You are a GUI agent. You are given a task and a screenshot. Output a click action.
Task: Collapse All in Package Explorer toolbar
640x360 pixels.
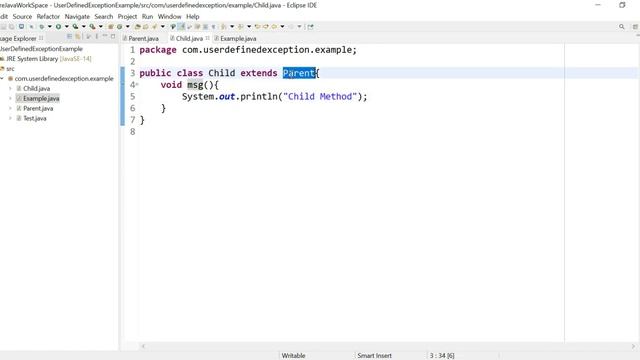[x=69, y=37]
